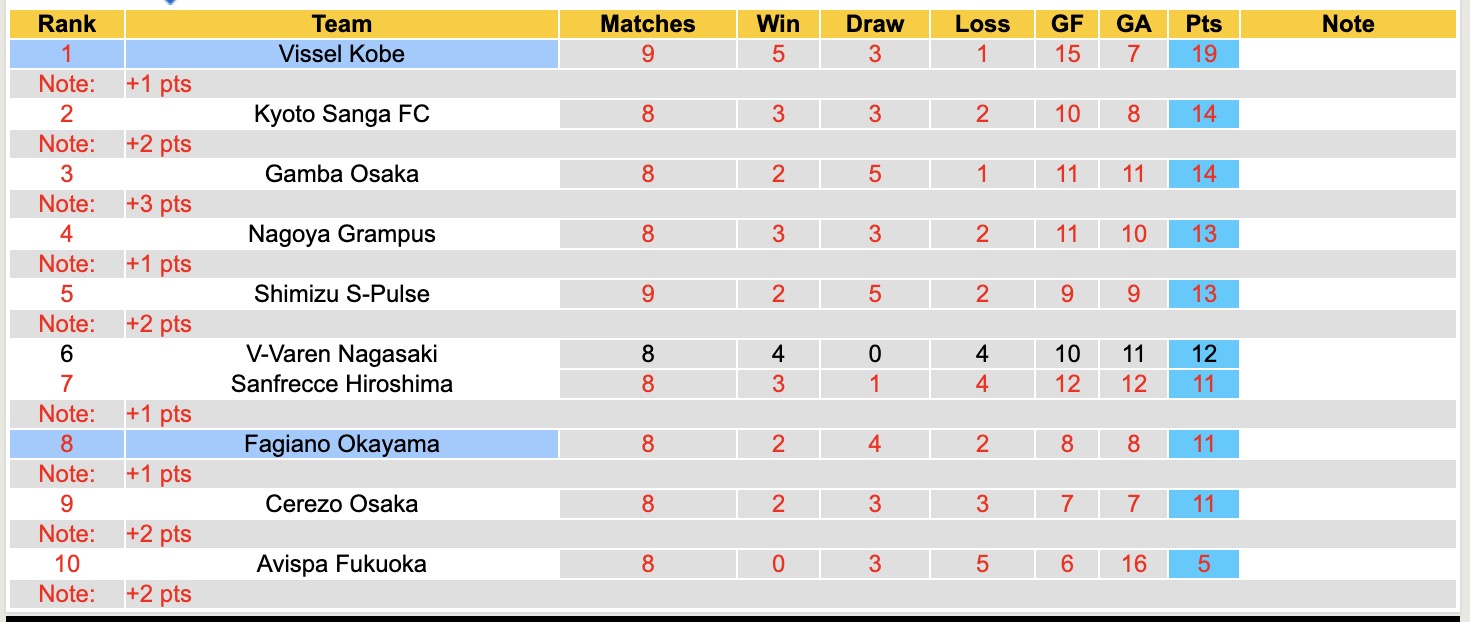Click the Win column header

[x=778, y=24]
